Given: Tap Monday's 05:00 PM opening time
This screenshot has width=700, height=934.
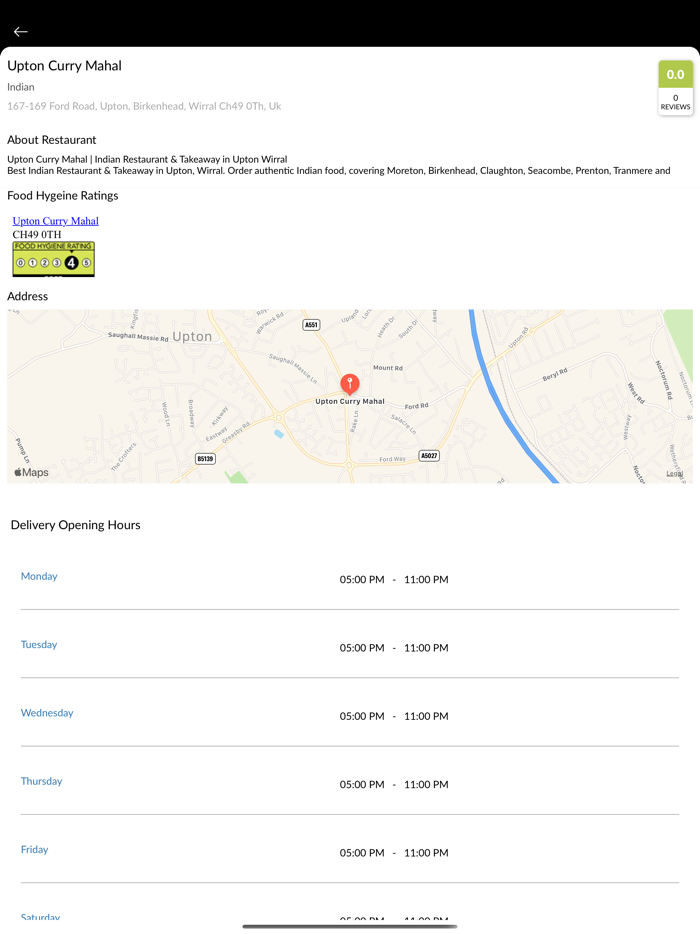Looking at the screenshot, I should (362, 580).
